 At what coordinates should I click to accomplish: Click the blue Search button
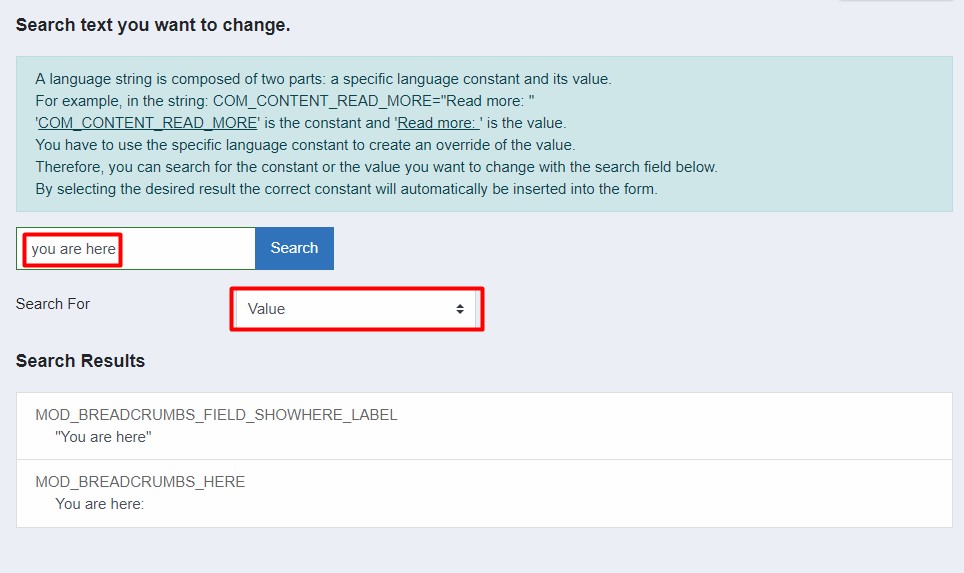pos(294,248)
